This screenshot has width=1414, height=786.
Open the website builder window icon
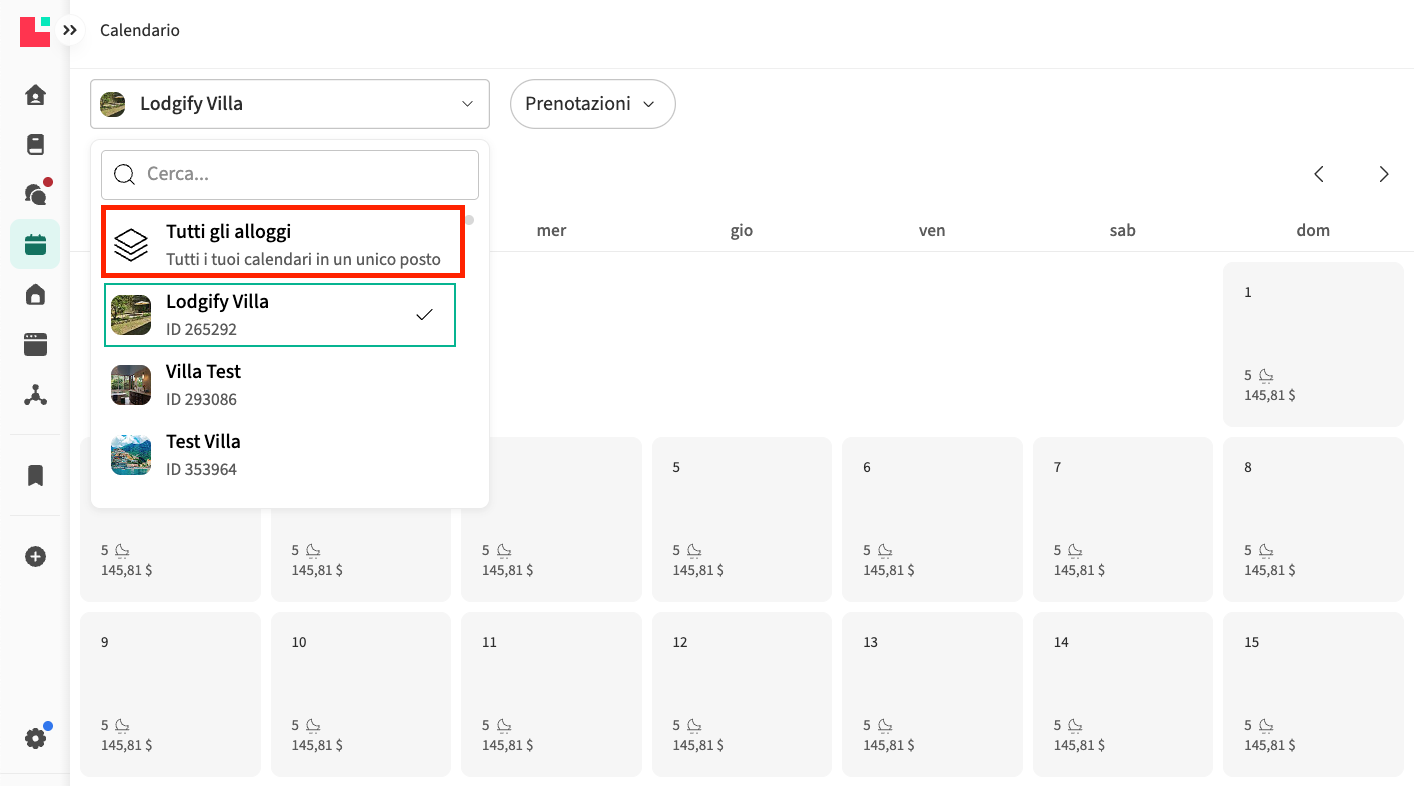tap(35, 345)
